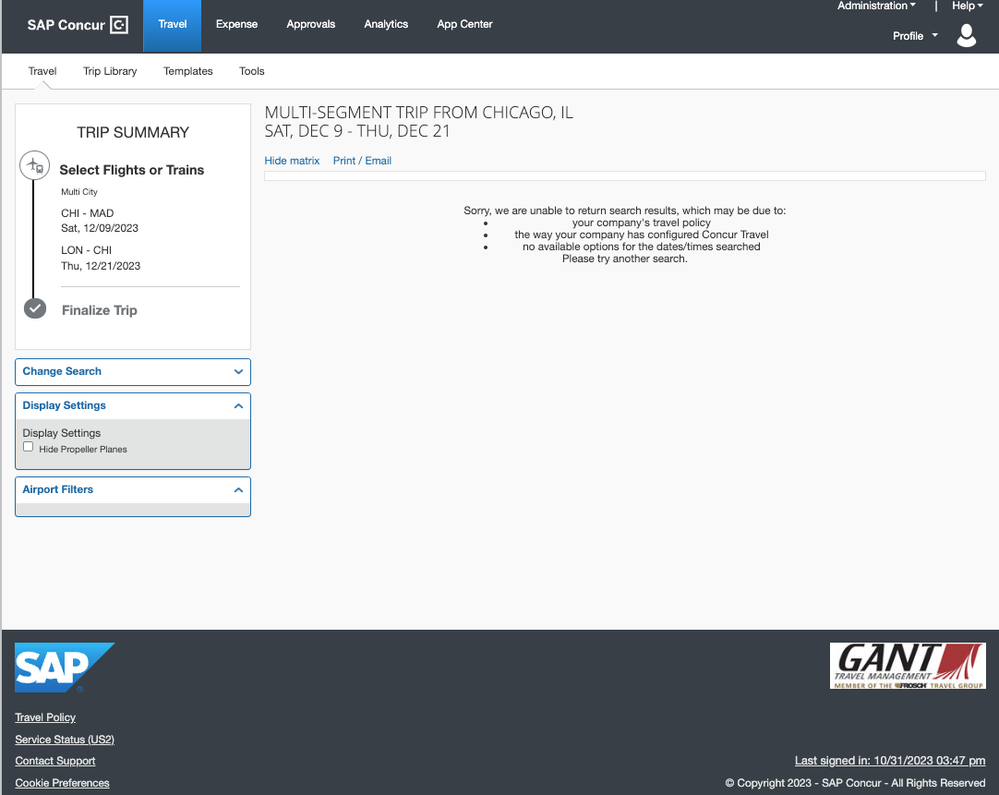Click the Display Settings header label

point(64,406)
